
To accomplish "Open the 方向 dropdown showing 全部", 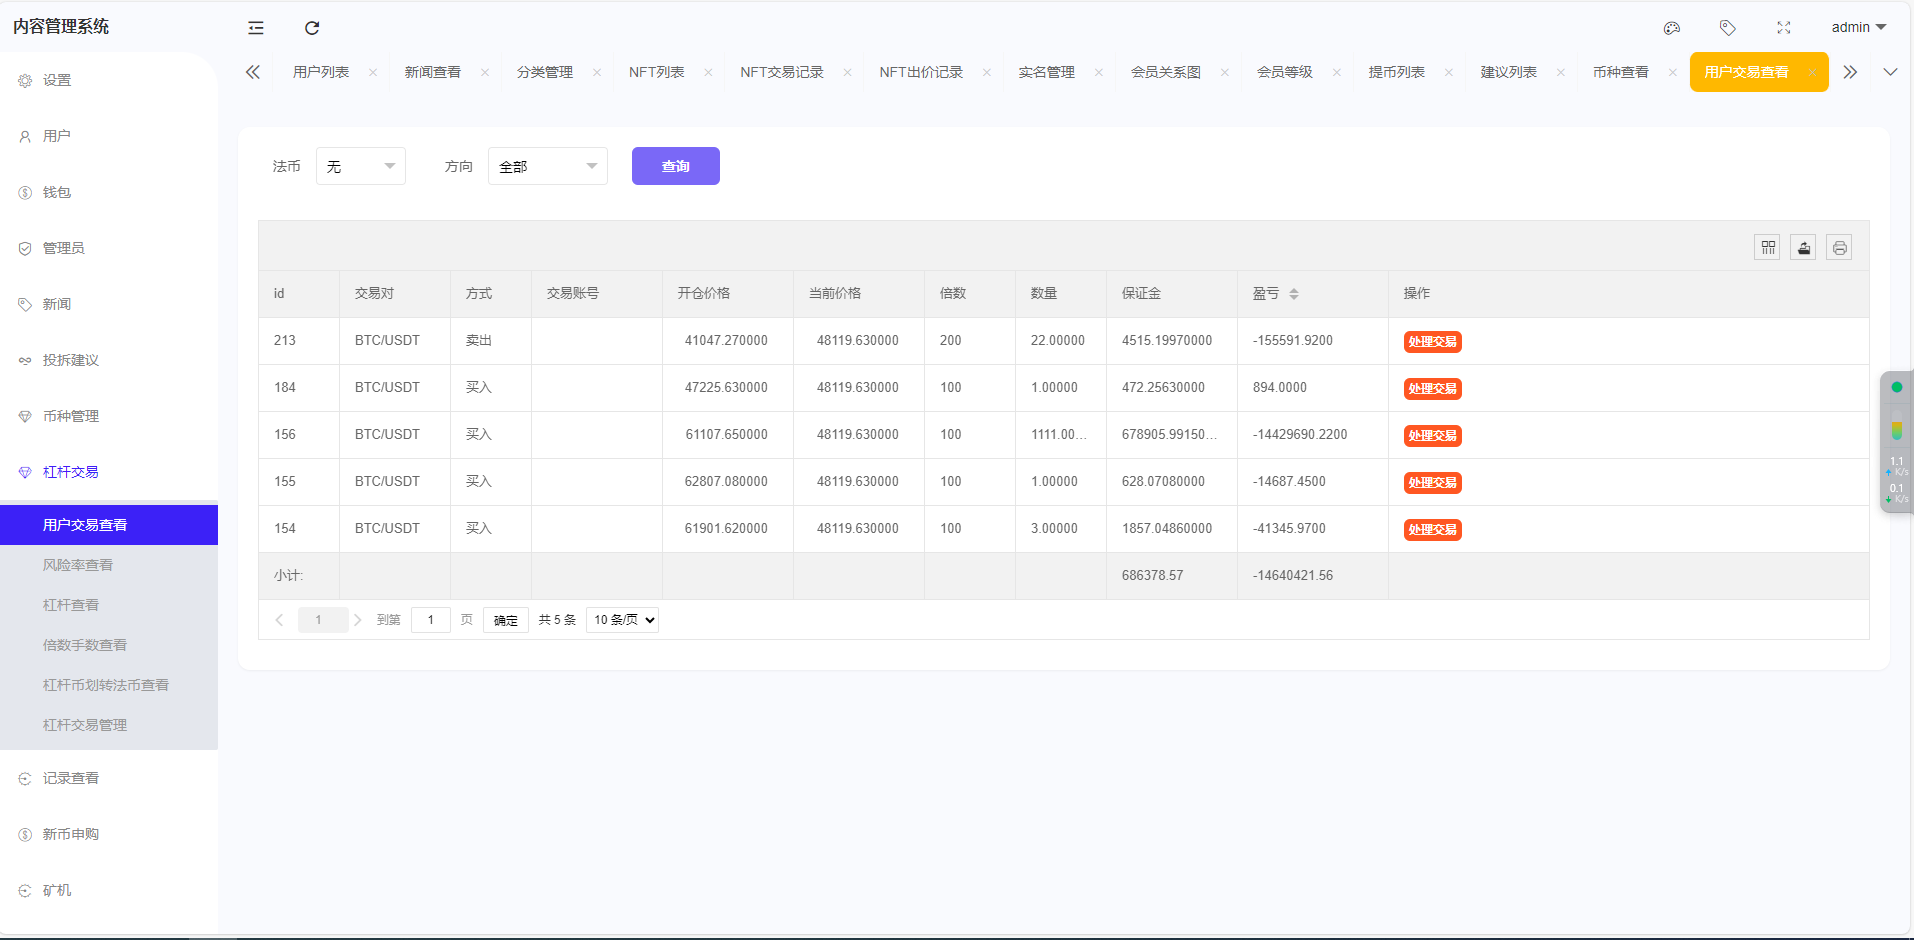I will (x=548, y=166).
